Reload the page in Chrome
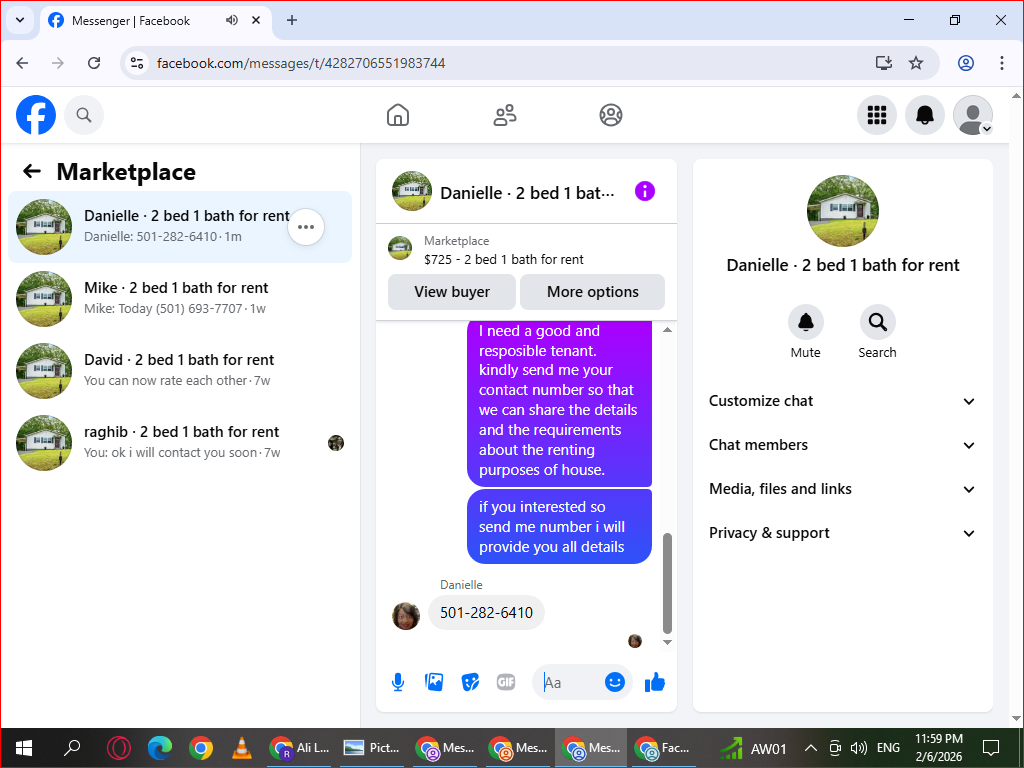Screen dimensions: 1024x768 (94, 63)
